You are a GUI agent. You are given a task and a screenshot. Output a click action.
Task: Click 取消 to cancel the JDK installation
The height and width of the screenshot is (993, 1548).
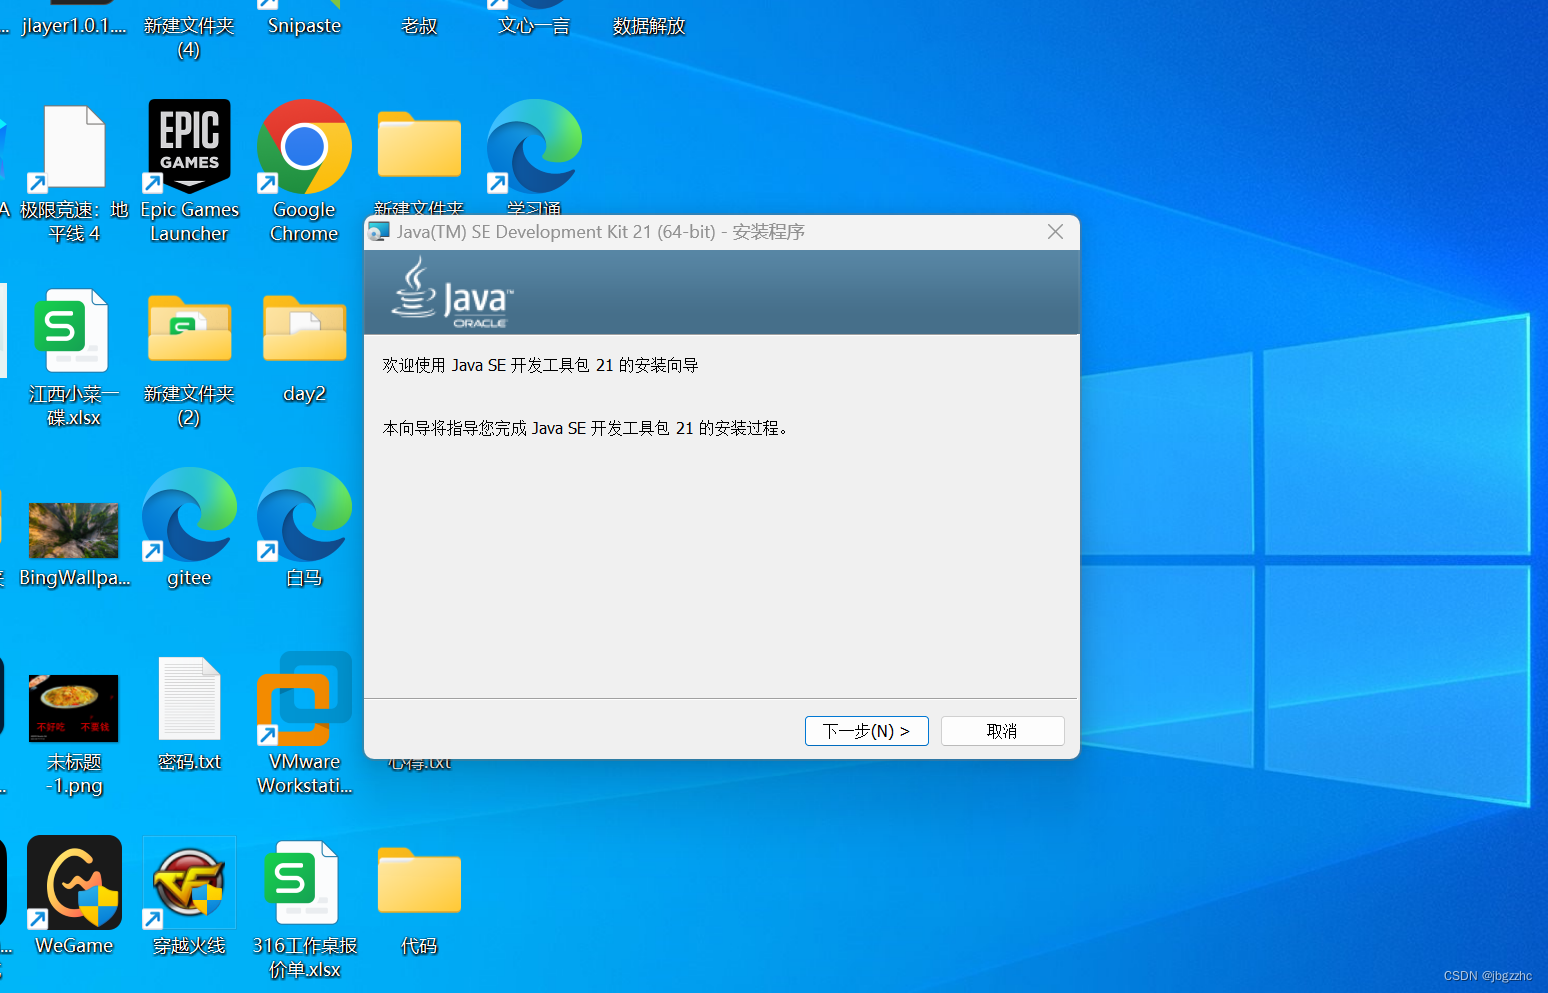point(1001,730)
